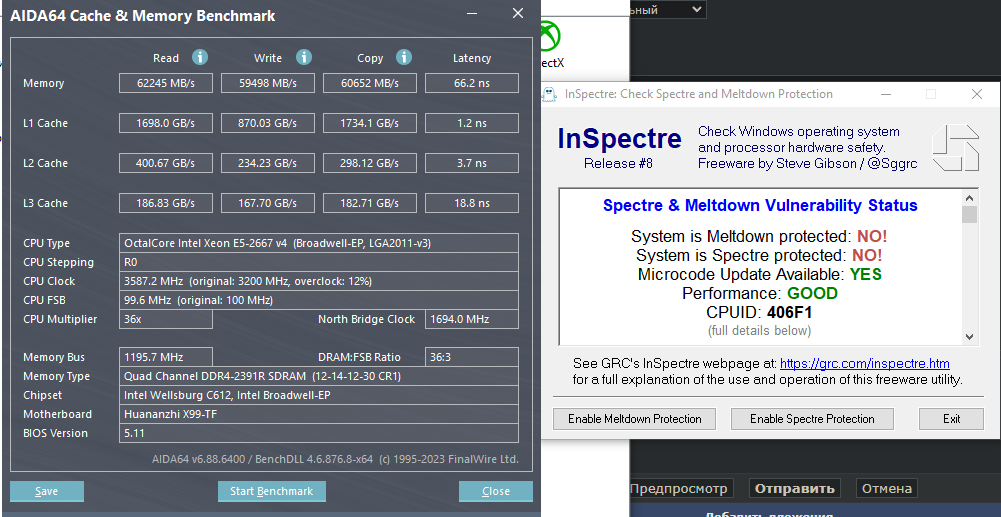Select L2 Cache Read 400.67 GB/s
The height and width of the screenshot is (517, 1001).
point(166,163)
